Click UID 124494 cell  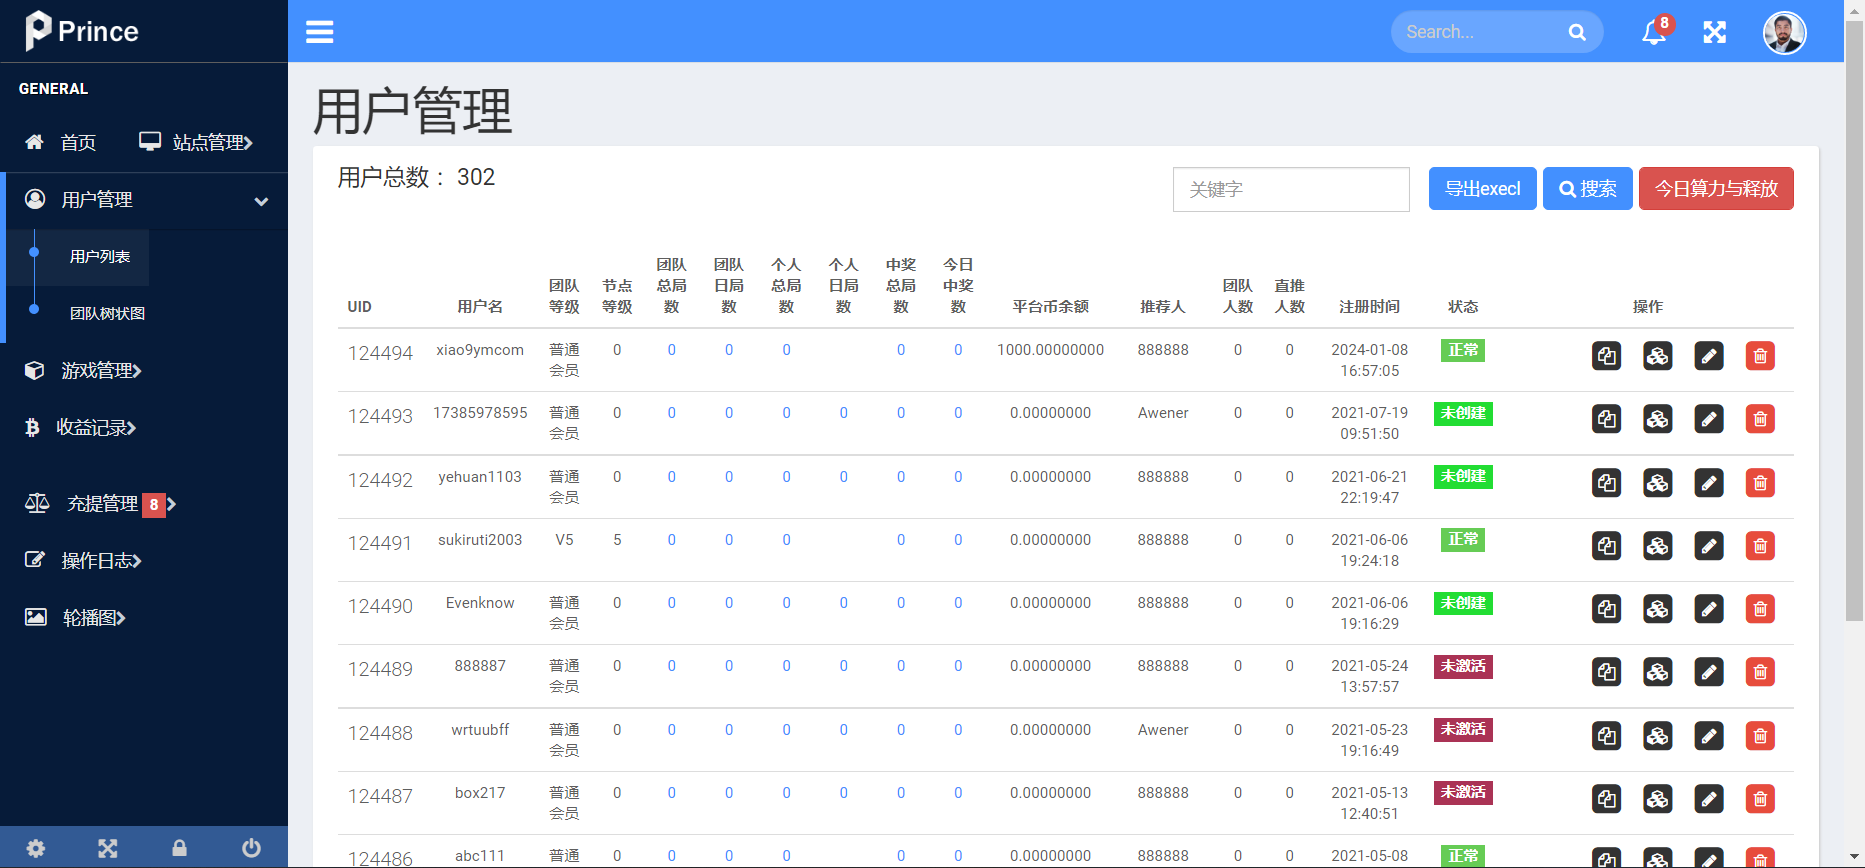click(380, 353)
